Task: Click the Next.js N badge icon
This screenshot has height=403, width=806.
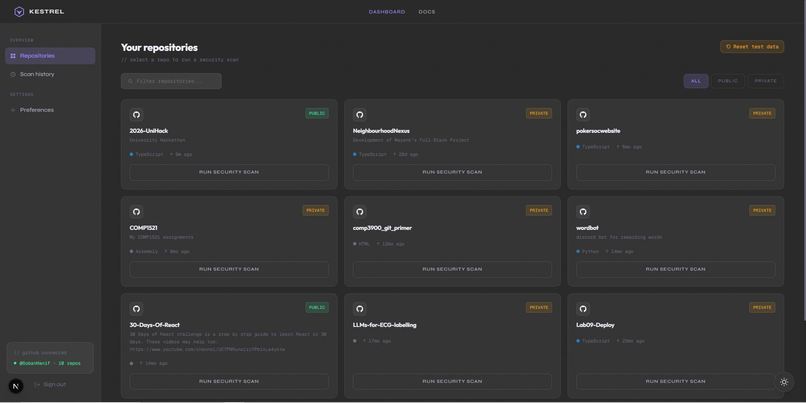Action: pyautogui.click(x=16, y=386)
